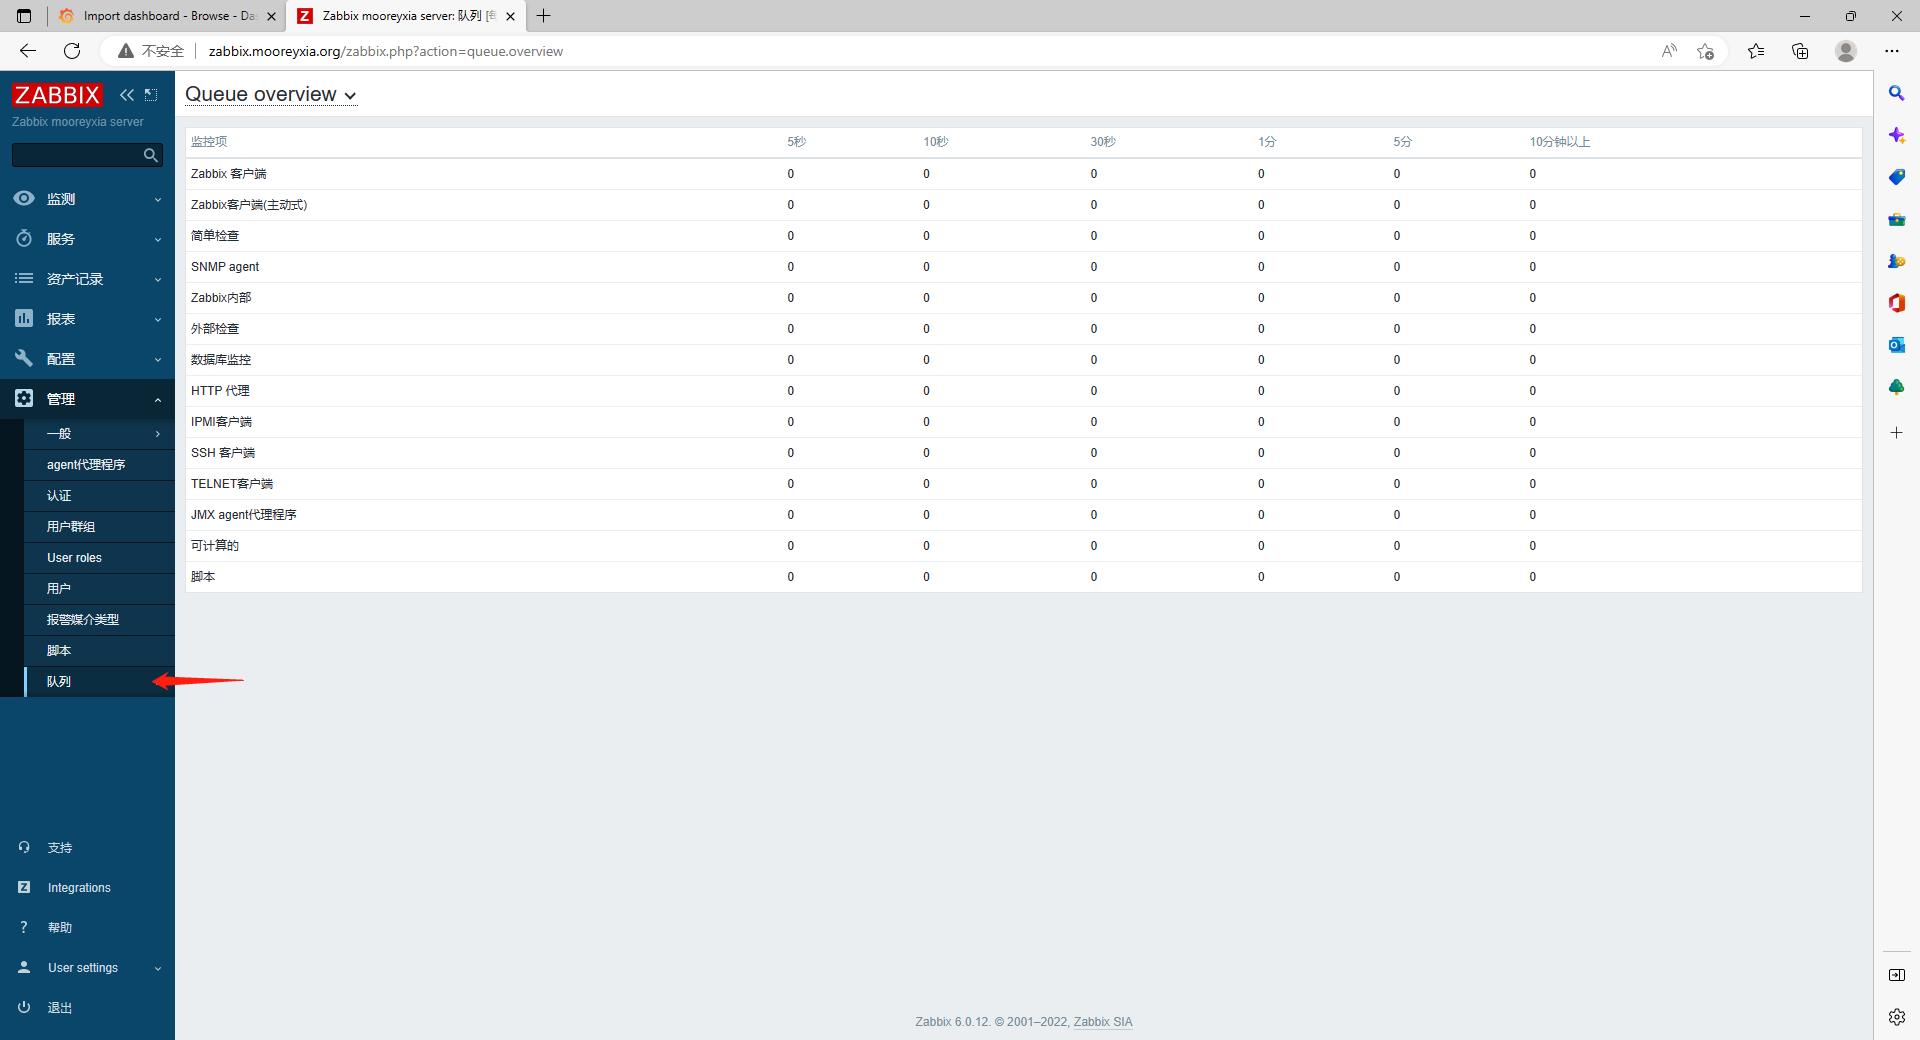1920x1040 pixels.
Task: Open Edge sidebar settings gear
Action: tap(1896, 1017)
